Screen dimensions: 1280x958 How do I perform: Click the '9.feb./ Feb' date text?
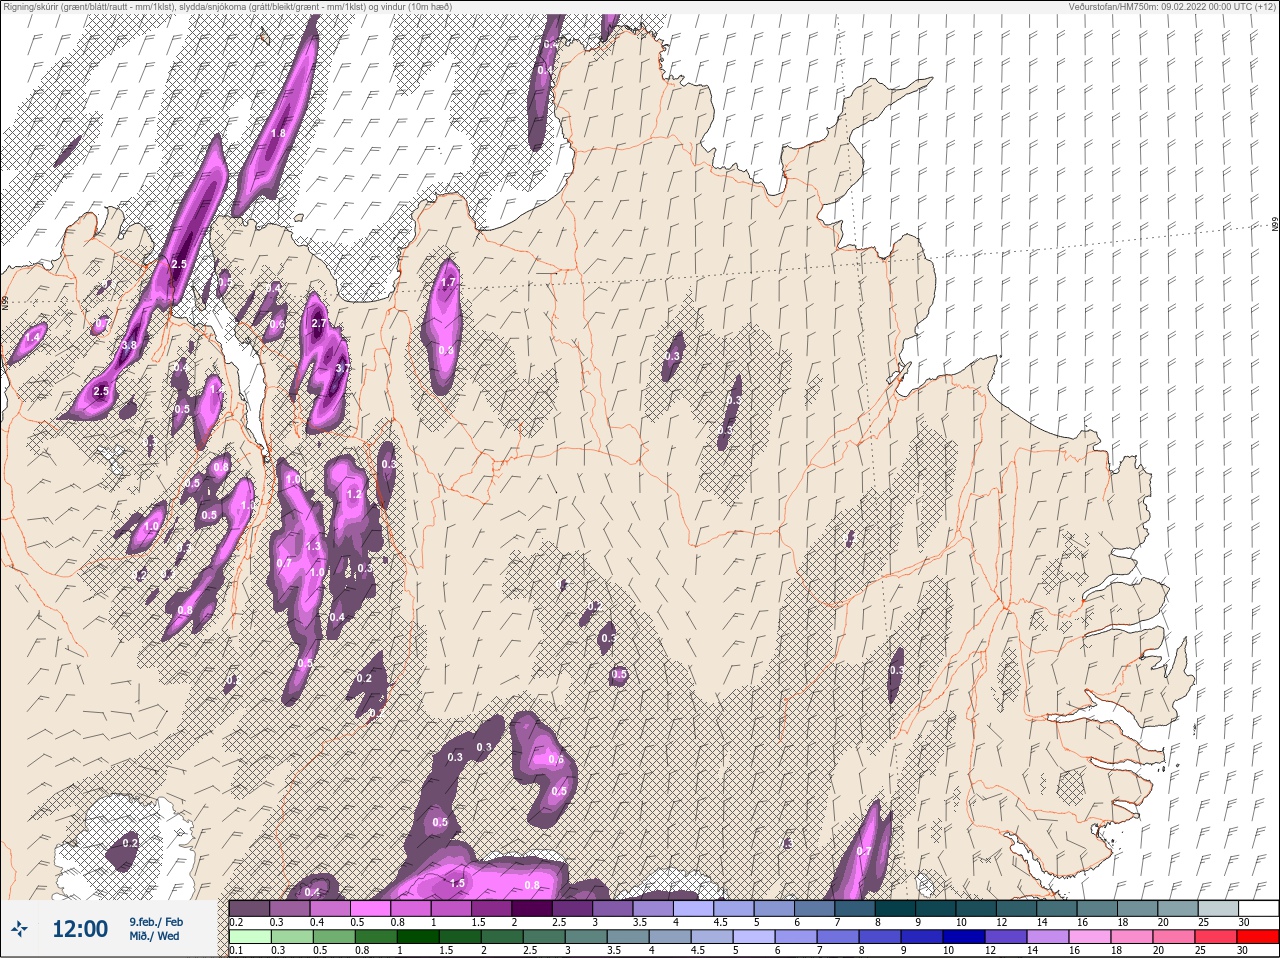156,921
